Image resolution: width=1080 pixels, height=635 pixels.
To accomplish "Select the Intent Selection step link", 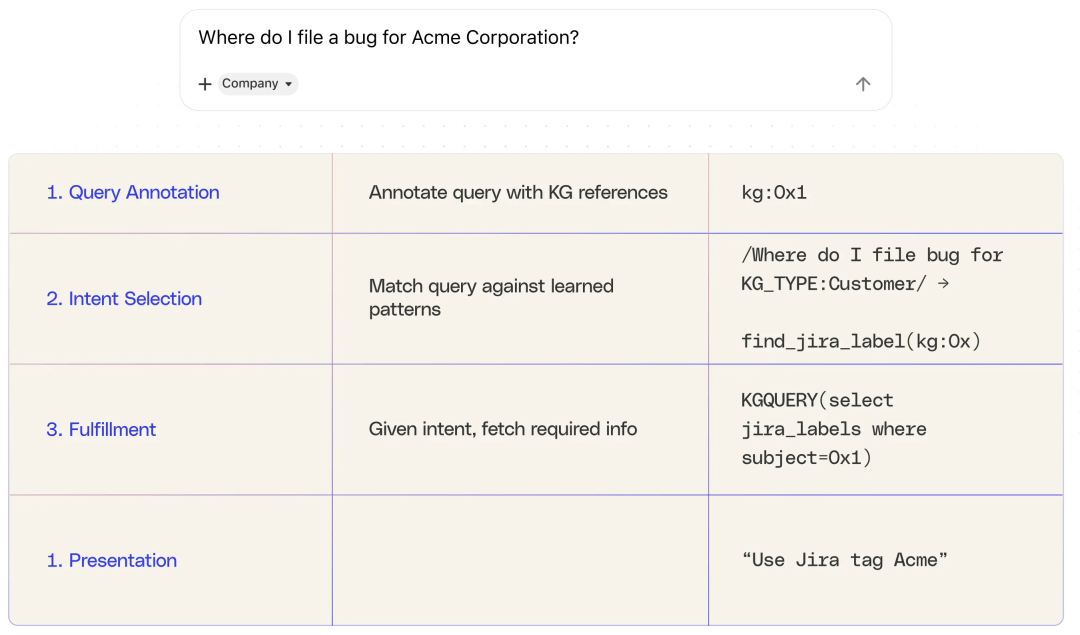I will (x=124, y=299).
